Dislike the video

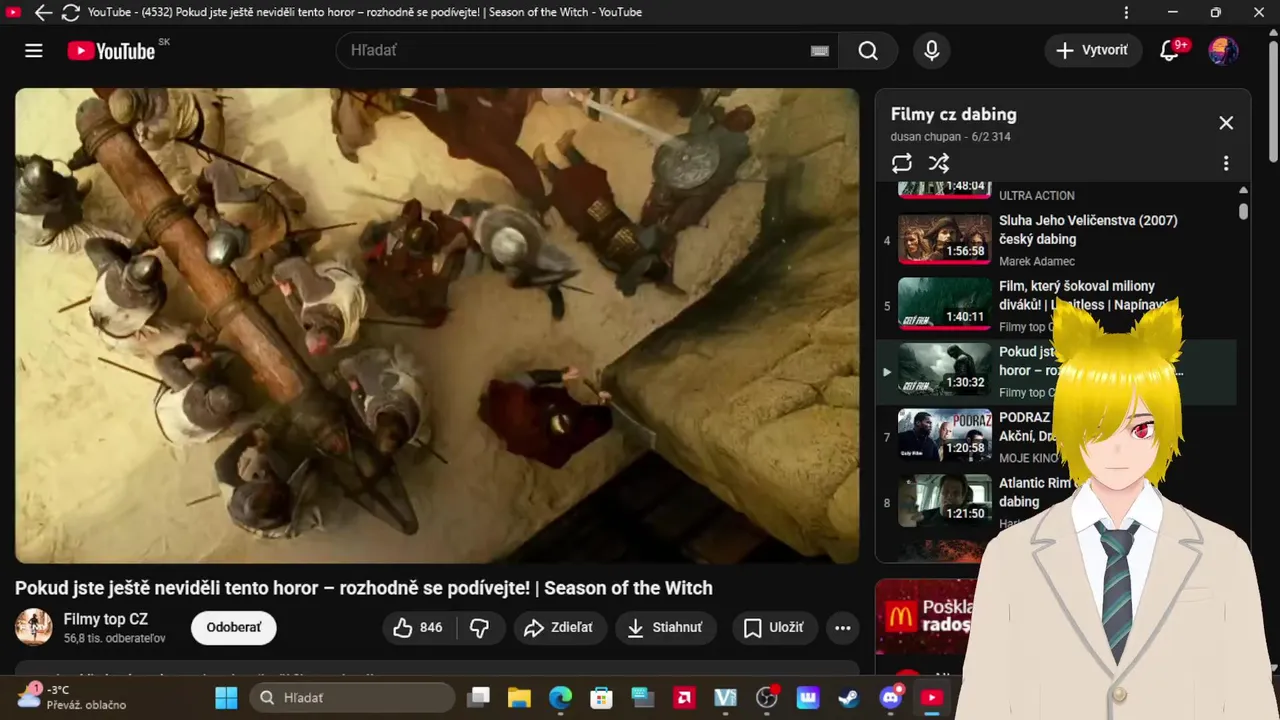pyautogui.click(x=480, y=628)
